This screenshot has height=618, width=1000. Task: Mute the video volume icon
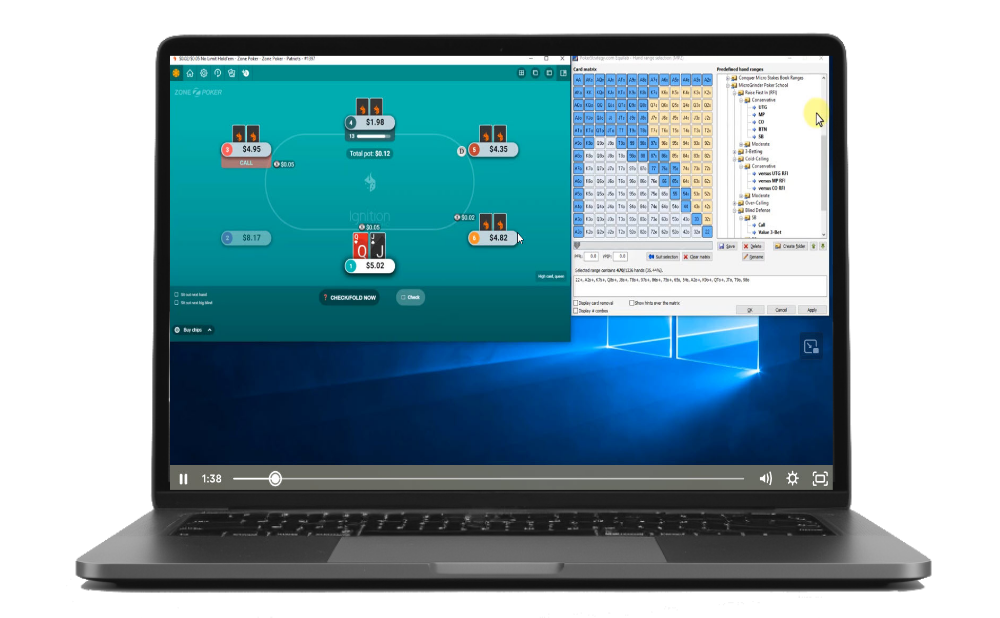[x=765, y=479]
